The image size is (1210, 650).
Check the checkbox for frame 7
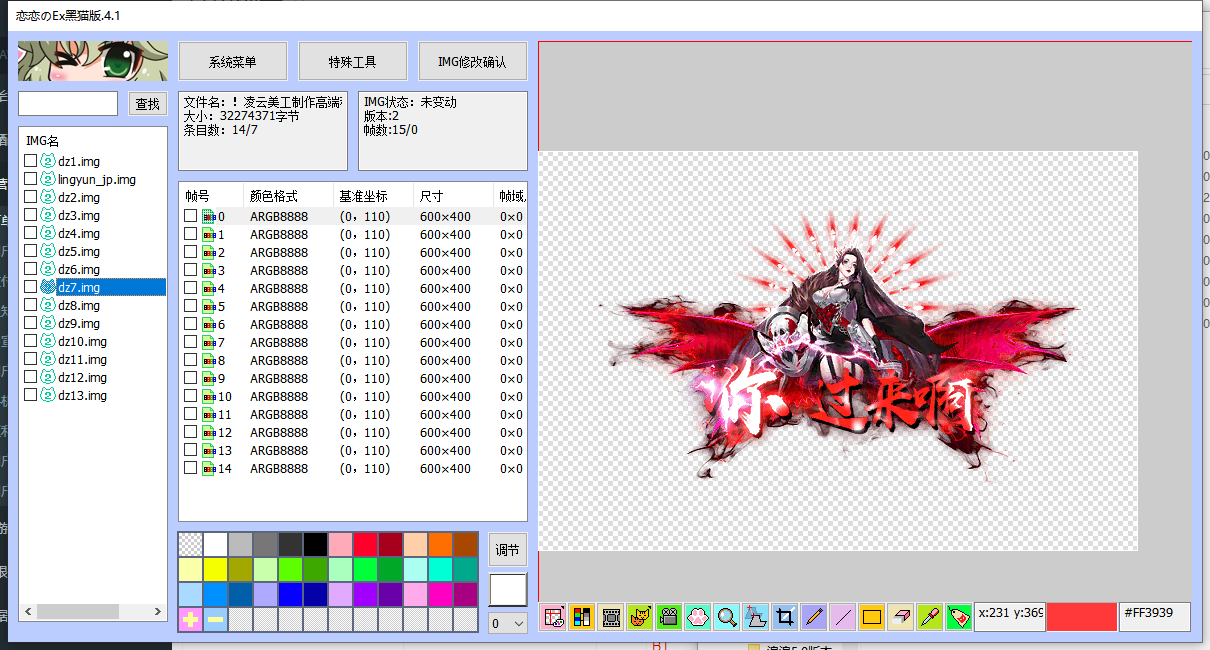(x=189, y=342)
